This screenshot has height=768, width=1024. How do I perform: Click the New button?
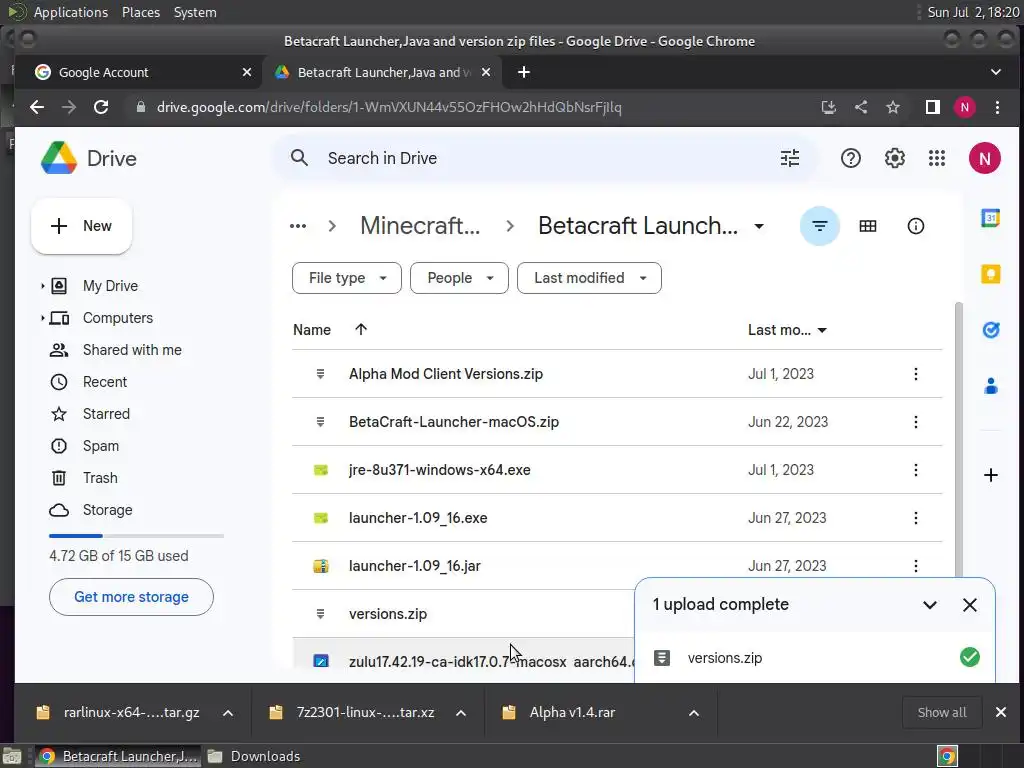82,226
